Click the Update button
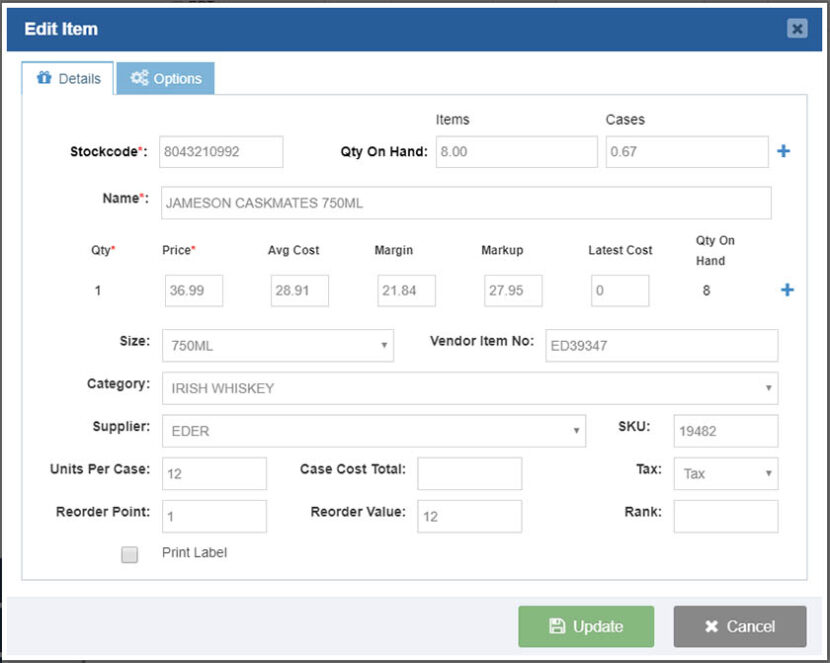The height and width of the screenshot is (663, 830). point(585,626)
